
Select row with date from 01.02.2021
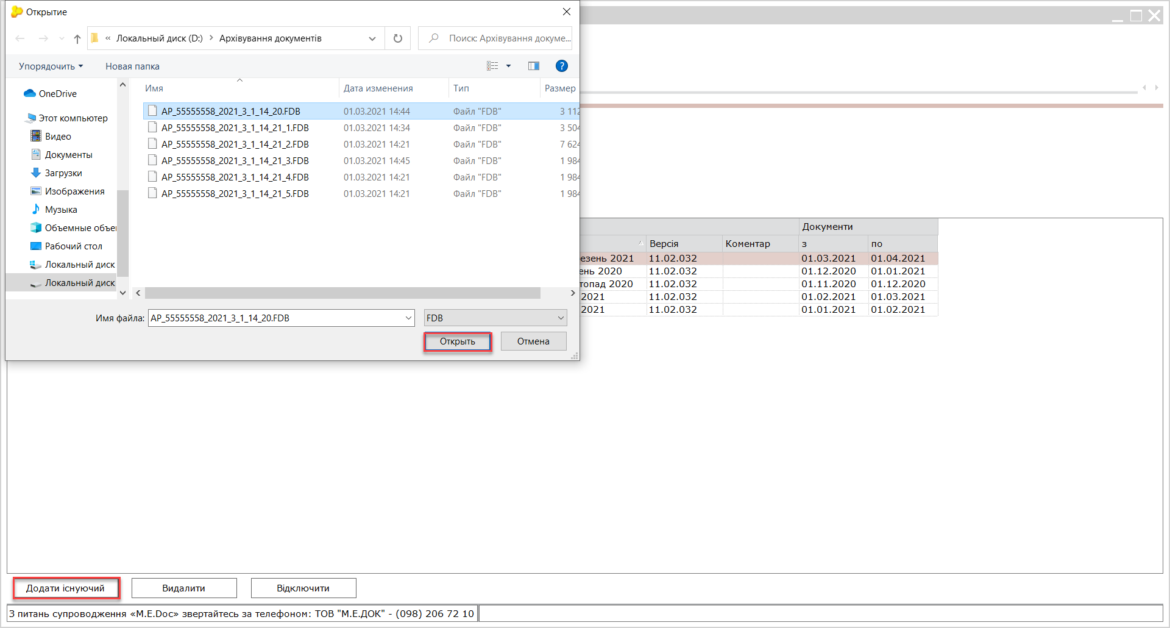pyautogui.click(x=758, y=297)
